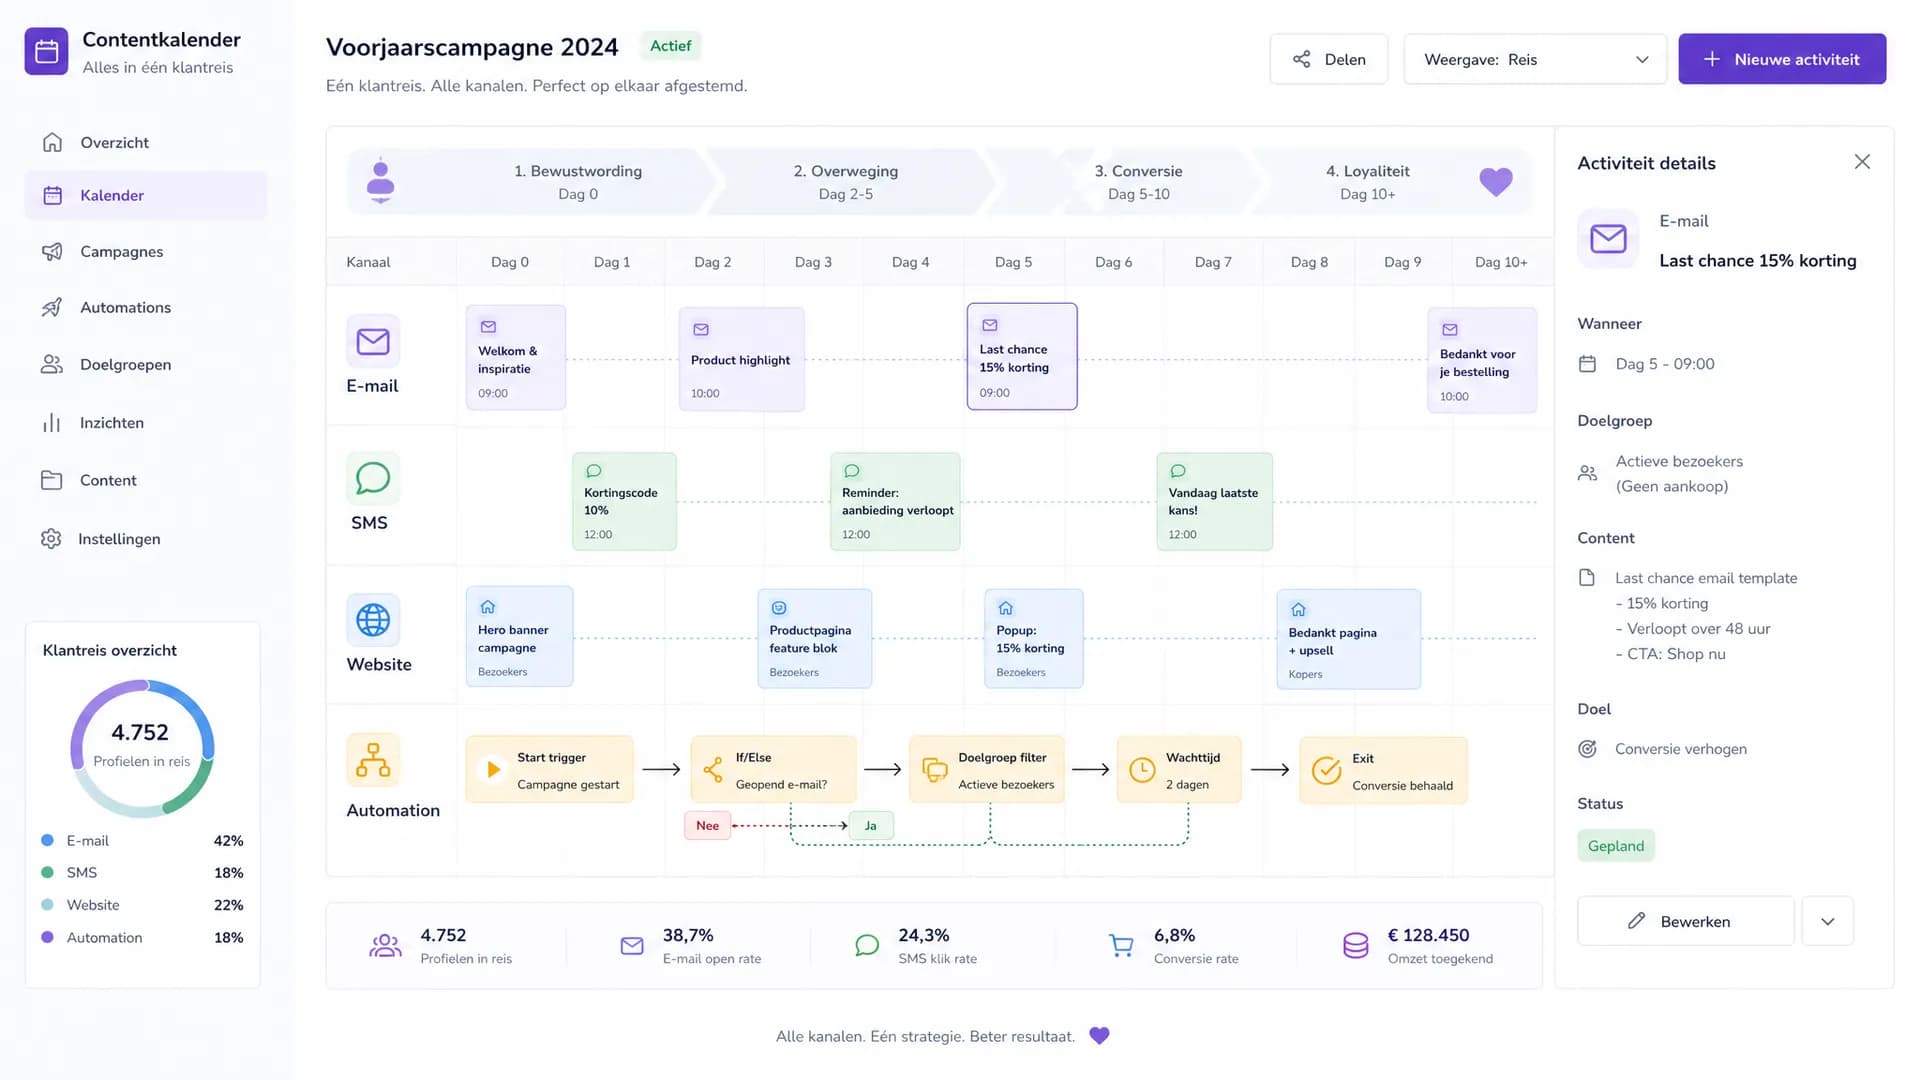Click the Klantreis donut chart
1920x1080 pixels.
[142, 748]
